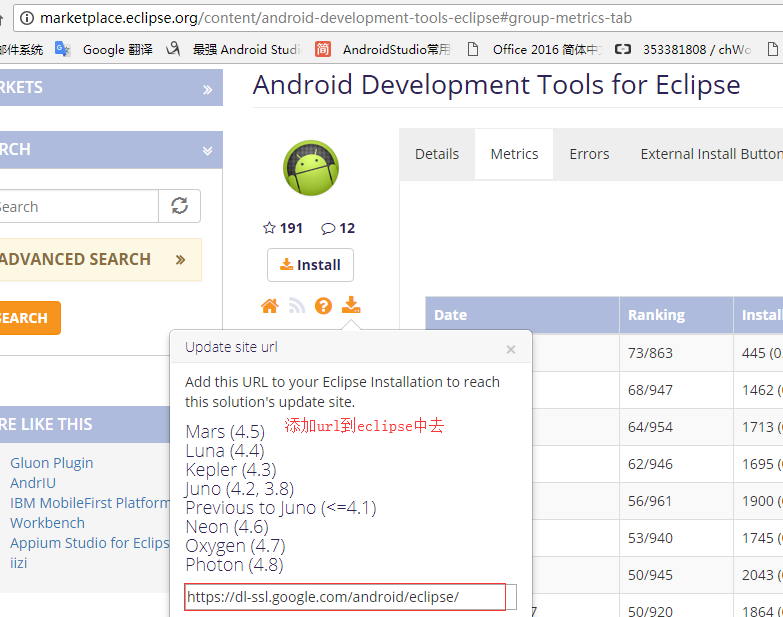Click the RSS feed icon
The width and height of the screenshot is (783, 617).
pyautogui.click(x=297, y=306)
